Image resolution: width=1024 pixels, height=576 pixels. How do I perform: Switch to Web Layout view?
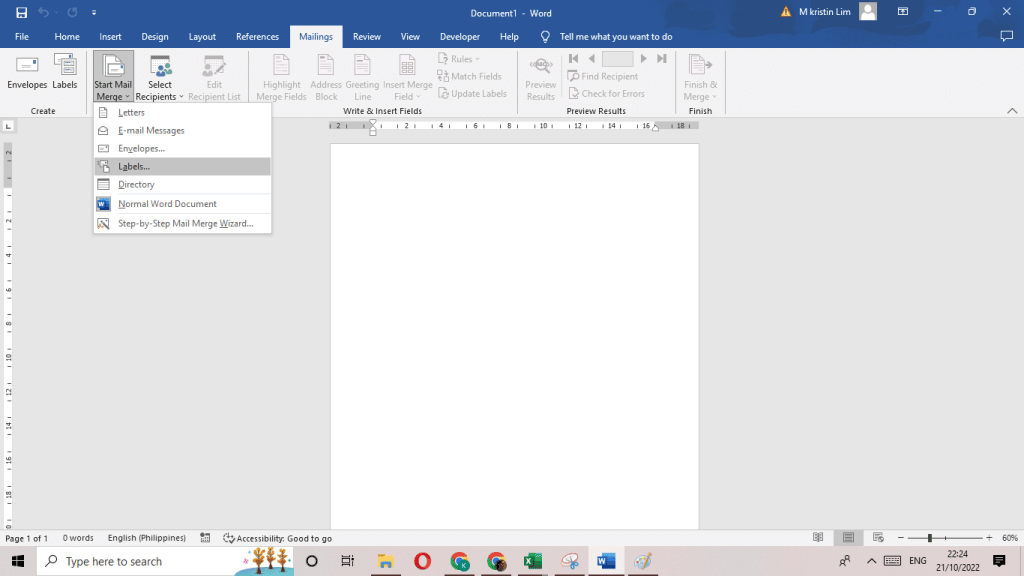coord(878,537)
